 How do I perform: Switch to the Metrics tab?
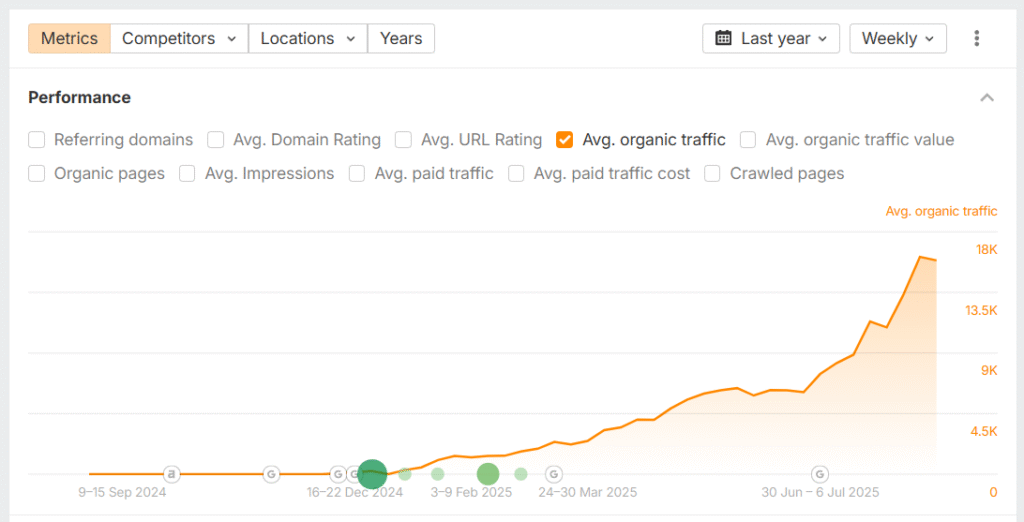pos(69,38)
